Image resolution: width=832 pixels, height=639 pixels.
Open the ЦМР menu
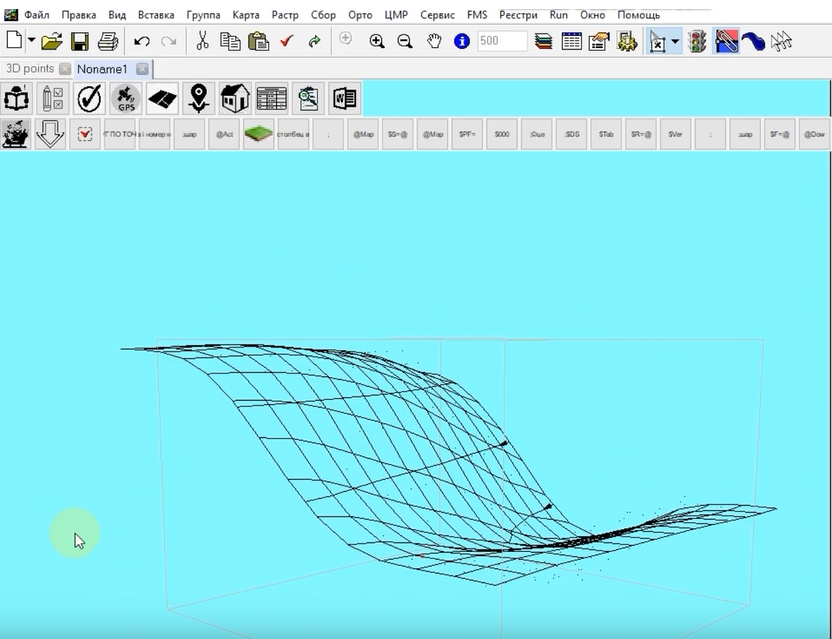pos(396,15)
